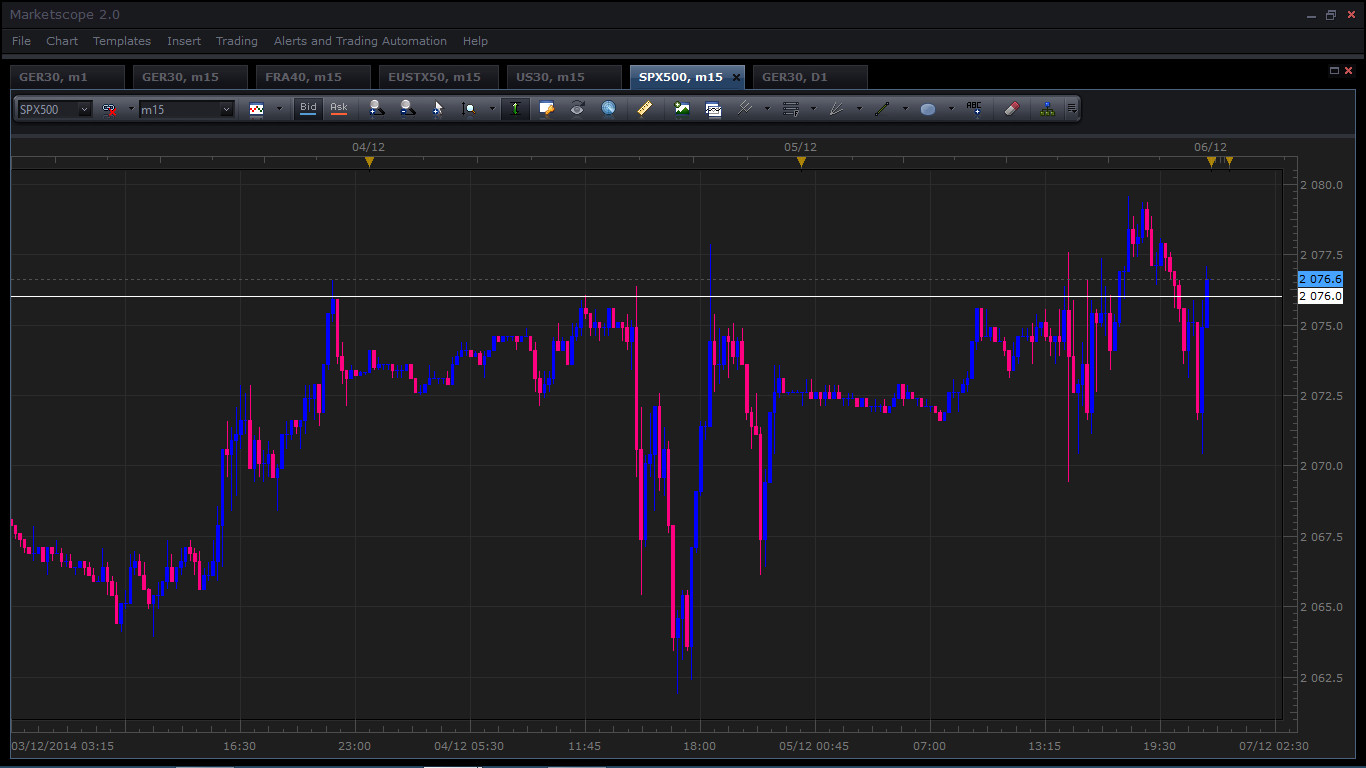Click the 2 076.0 price line label
The width and height of the screenshot is (1366, 768).
click(x=1320, y=296)
